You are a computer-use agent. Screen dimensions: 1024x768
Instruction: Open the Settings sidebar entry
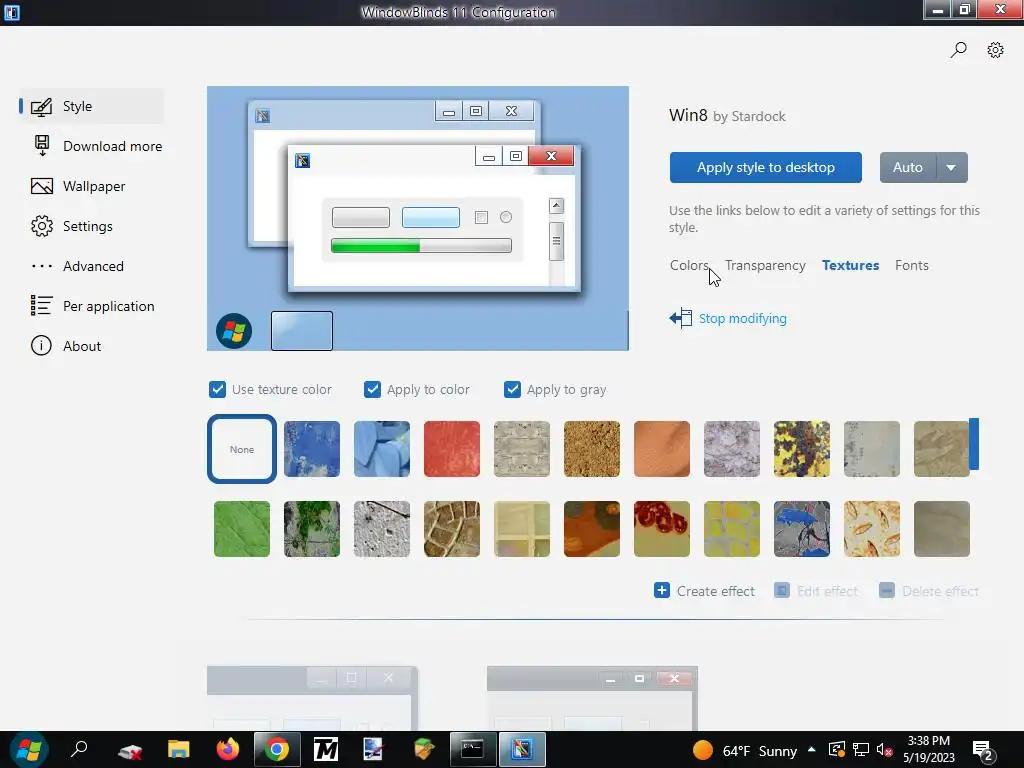pyautogui.click(x=72, y=226)
